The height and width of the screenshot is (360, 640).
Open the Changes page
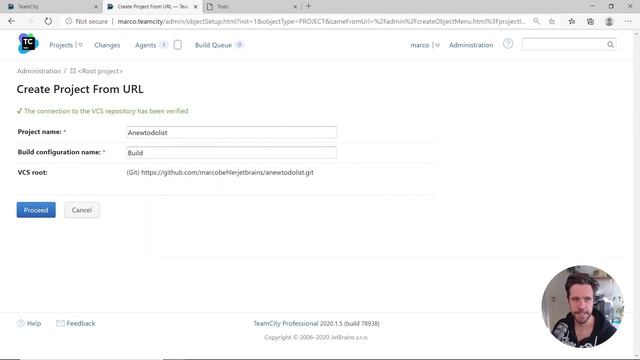point(107,45)
